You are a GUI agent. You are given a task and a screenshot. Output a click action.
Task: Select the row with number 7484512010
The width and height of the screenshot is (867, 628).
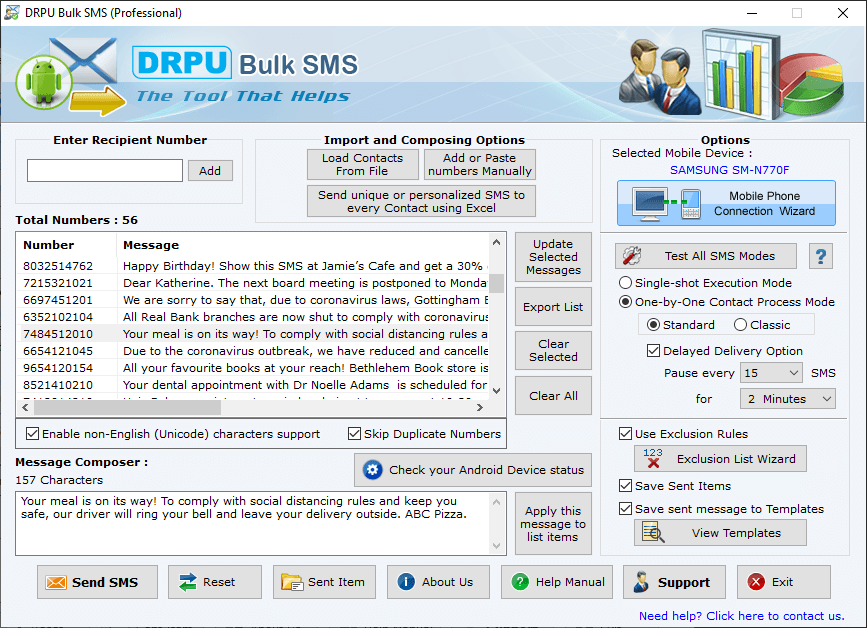(253, 334)
